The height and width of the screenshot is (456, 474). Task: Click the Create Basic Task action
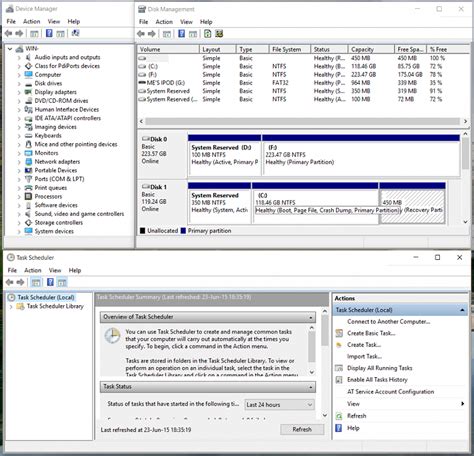tap(371, 333)
